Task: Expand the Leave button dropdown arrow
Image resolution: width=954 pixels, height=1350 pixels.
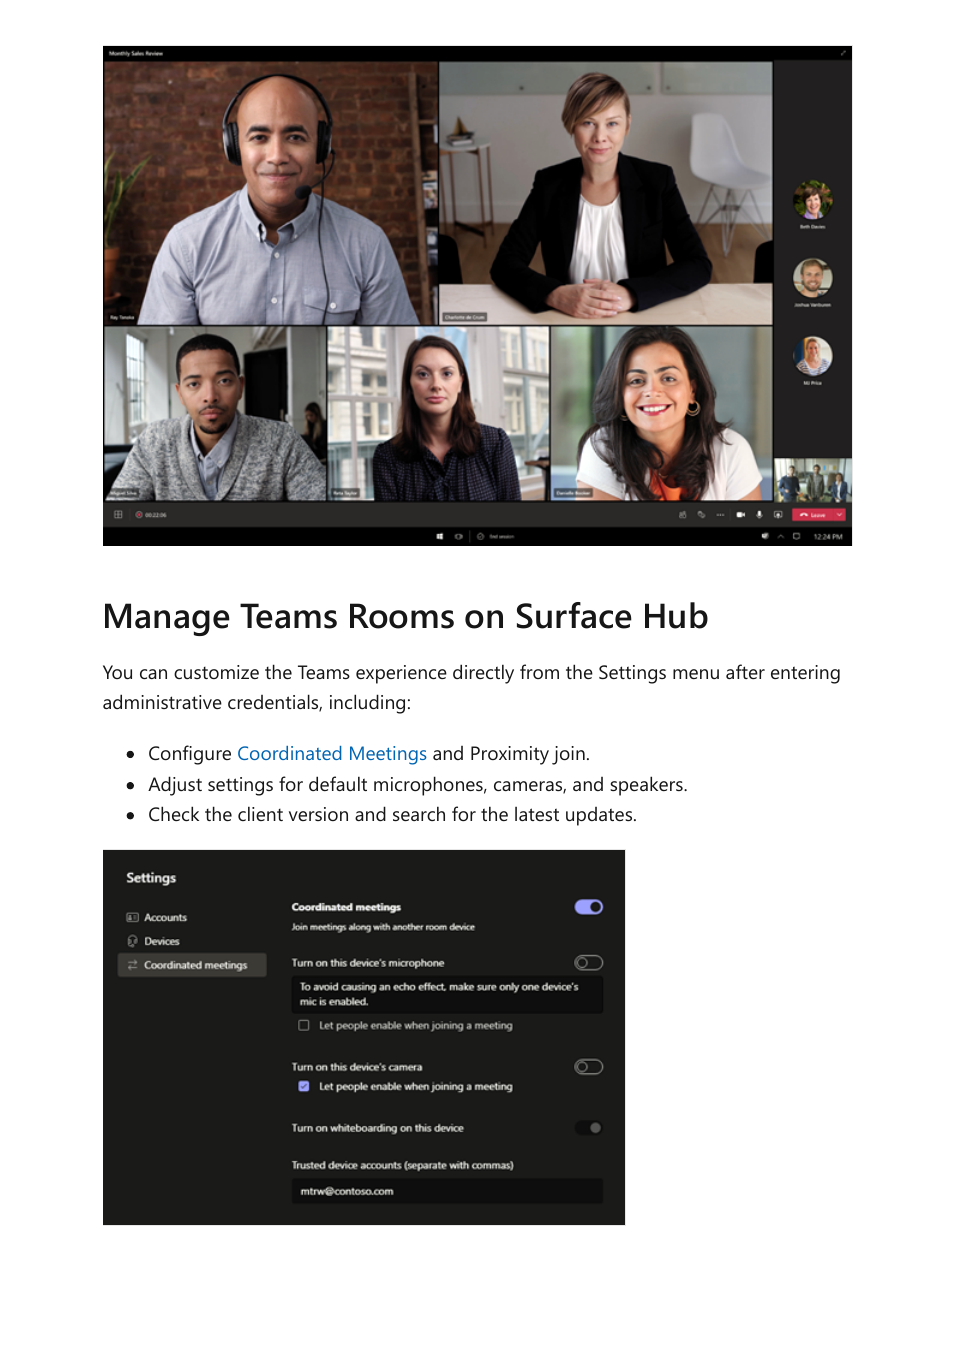Action: pos(840,515)
